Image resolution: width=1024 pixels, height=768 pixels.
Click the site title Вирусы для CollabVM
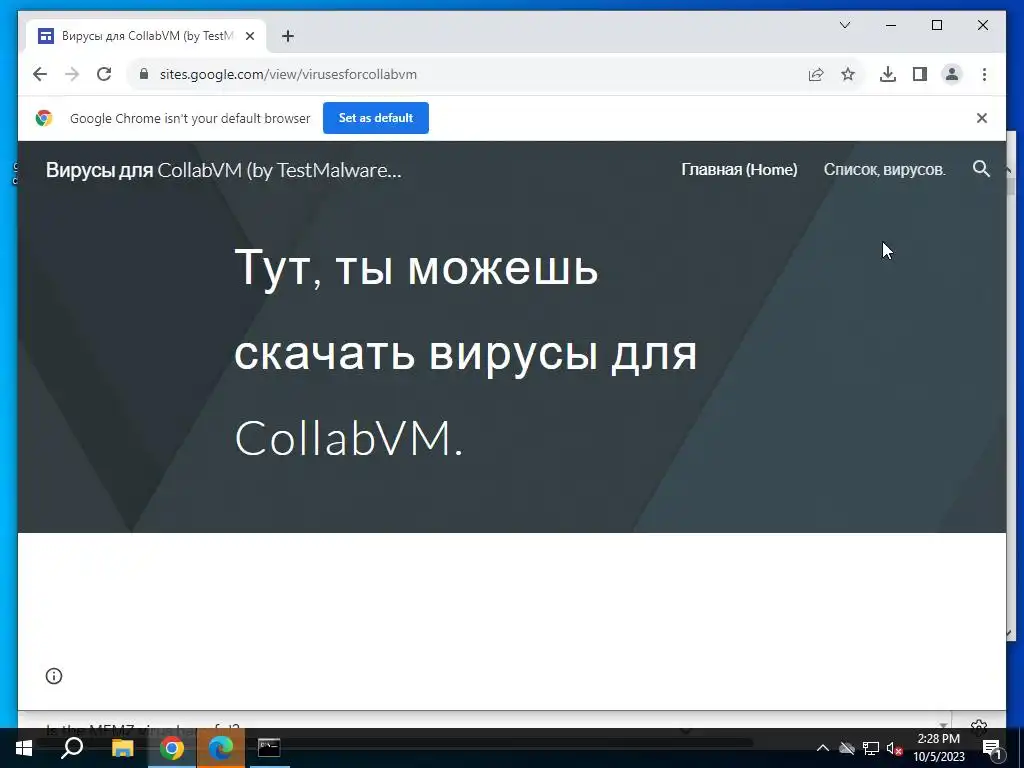point(224,170)
